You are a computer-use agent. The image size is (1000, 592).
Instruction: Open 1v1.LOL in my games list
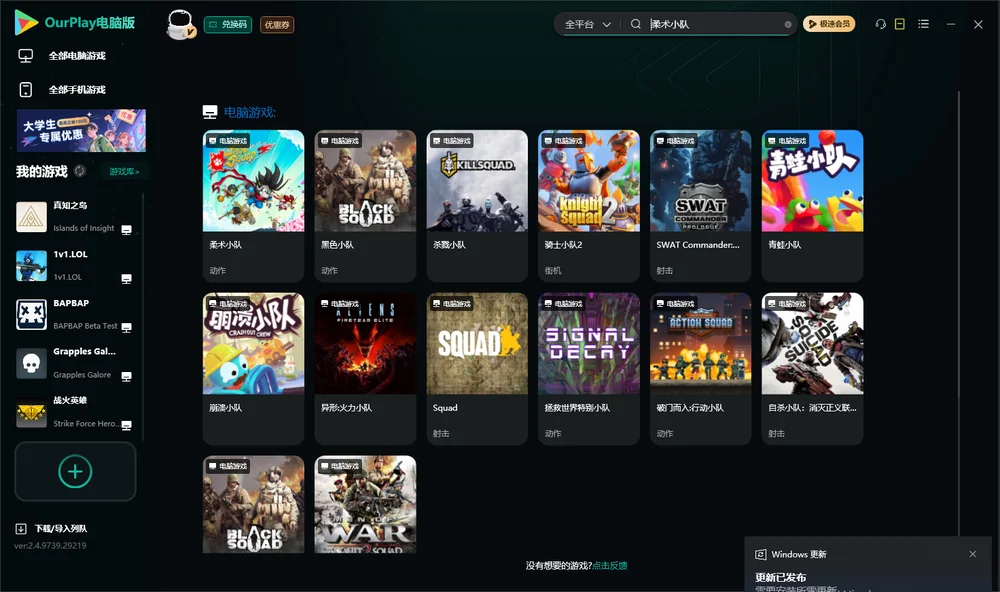point(75,265)
